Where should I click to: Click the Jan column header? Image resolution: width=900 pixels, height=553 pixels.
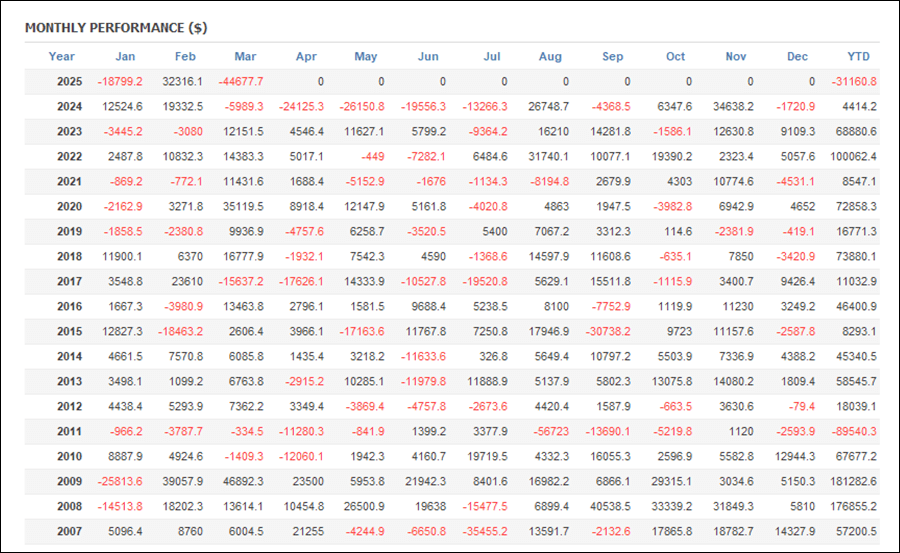[x=125, y=56]
